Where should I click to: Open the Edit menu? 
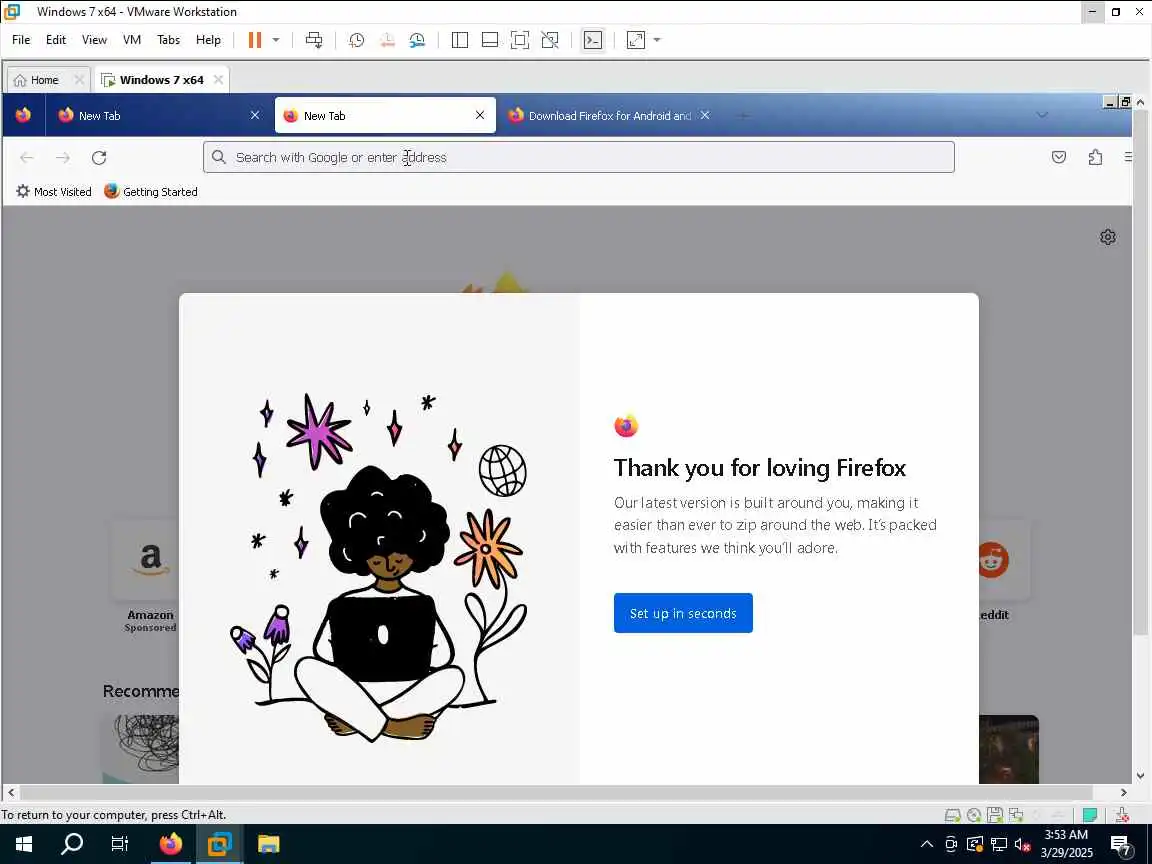pyautogui.click(x=56, y=40)
